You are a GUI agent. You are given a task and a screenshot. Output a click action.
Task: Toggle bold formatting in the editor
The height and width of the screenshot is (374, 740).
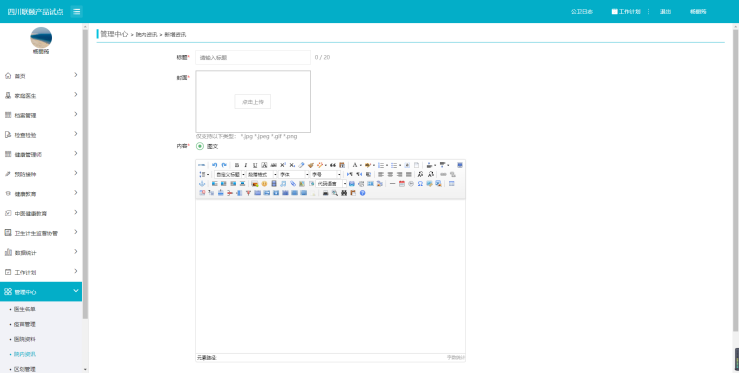tap(237, 165)
